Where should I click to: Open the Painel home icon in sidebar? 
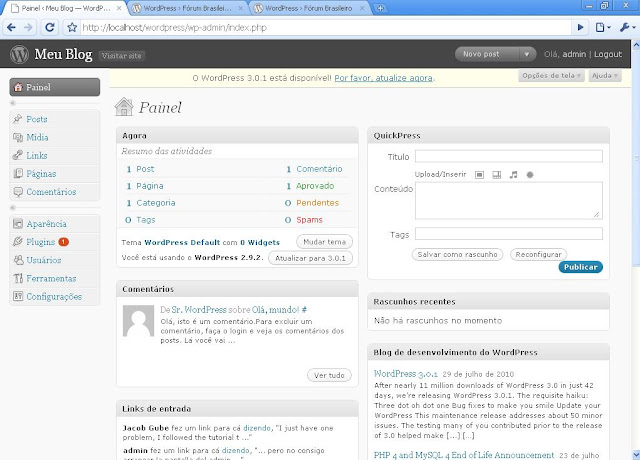(x=18, y=87)
